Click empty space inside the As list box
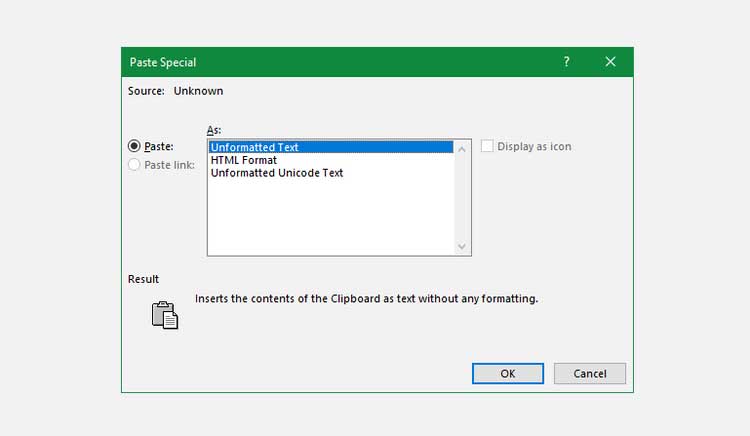This screenshot has height=436, width=750. (330, 215)
